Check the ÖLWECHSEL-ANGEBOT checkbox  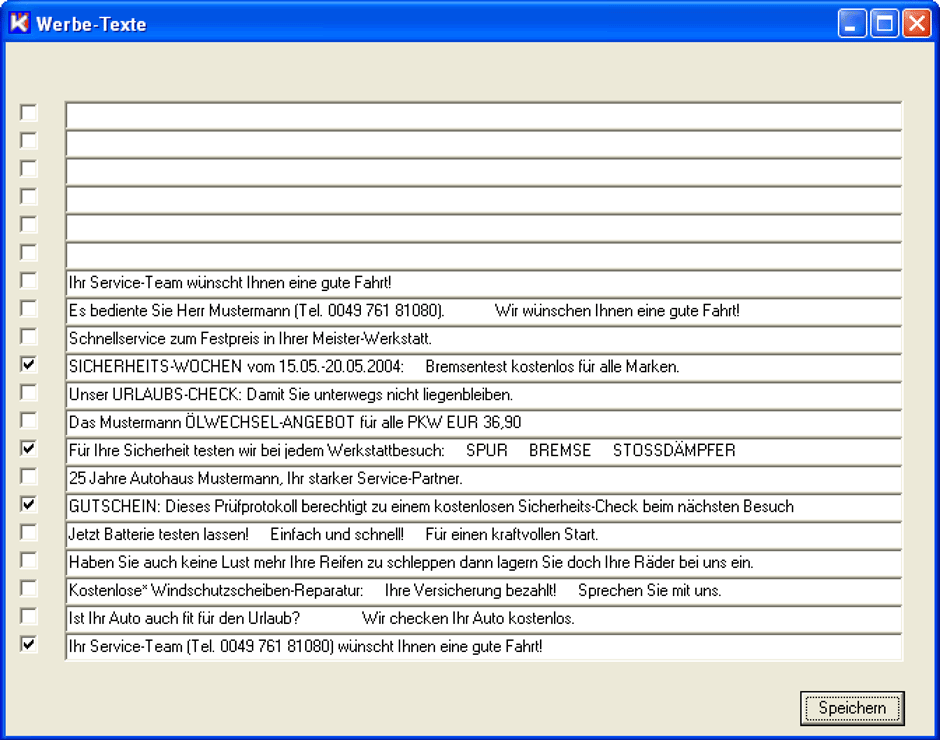tap(29, 421)
